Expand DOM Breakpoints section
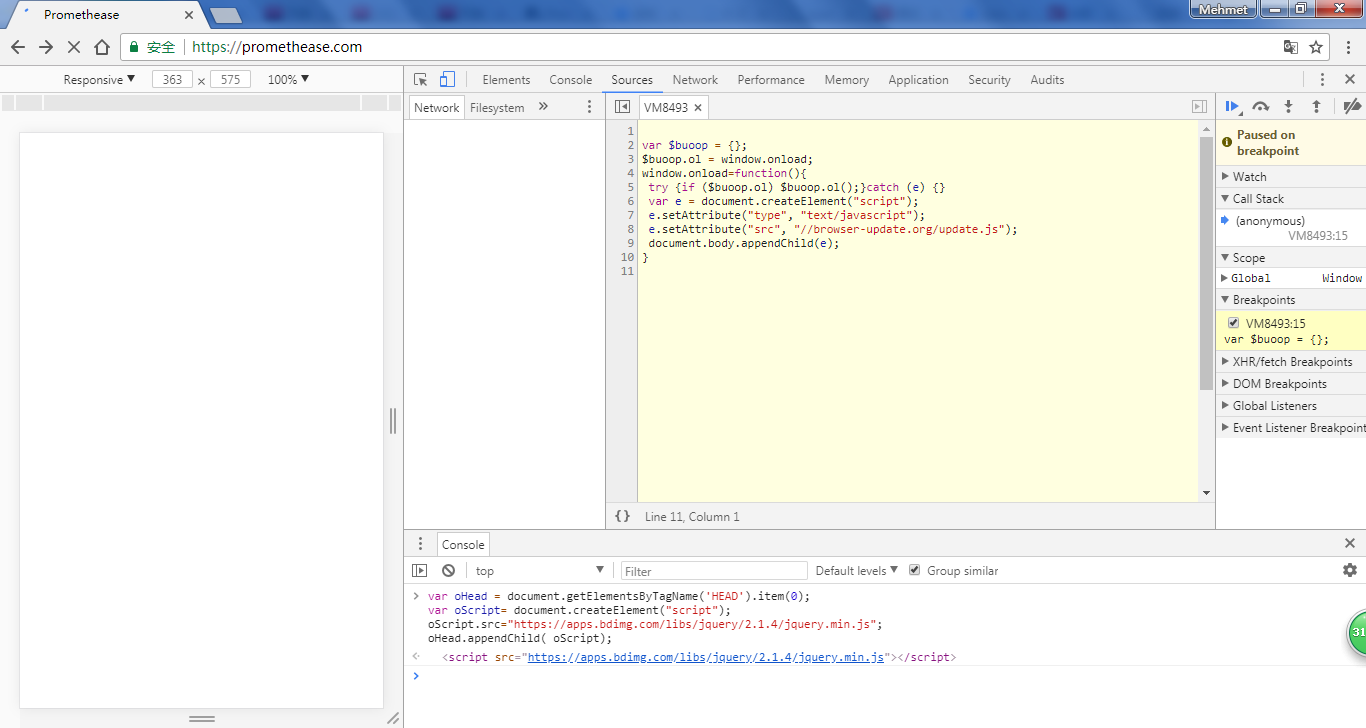Viewport: 1366px width, 728px height. tap(1292, 383)
